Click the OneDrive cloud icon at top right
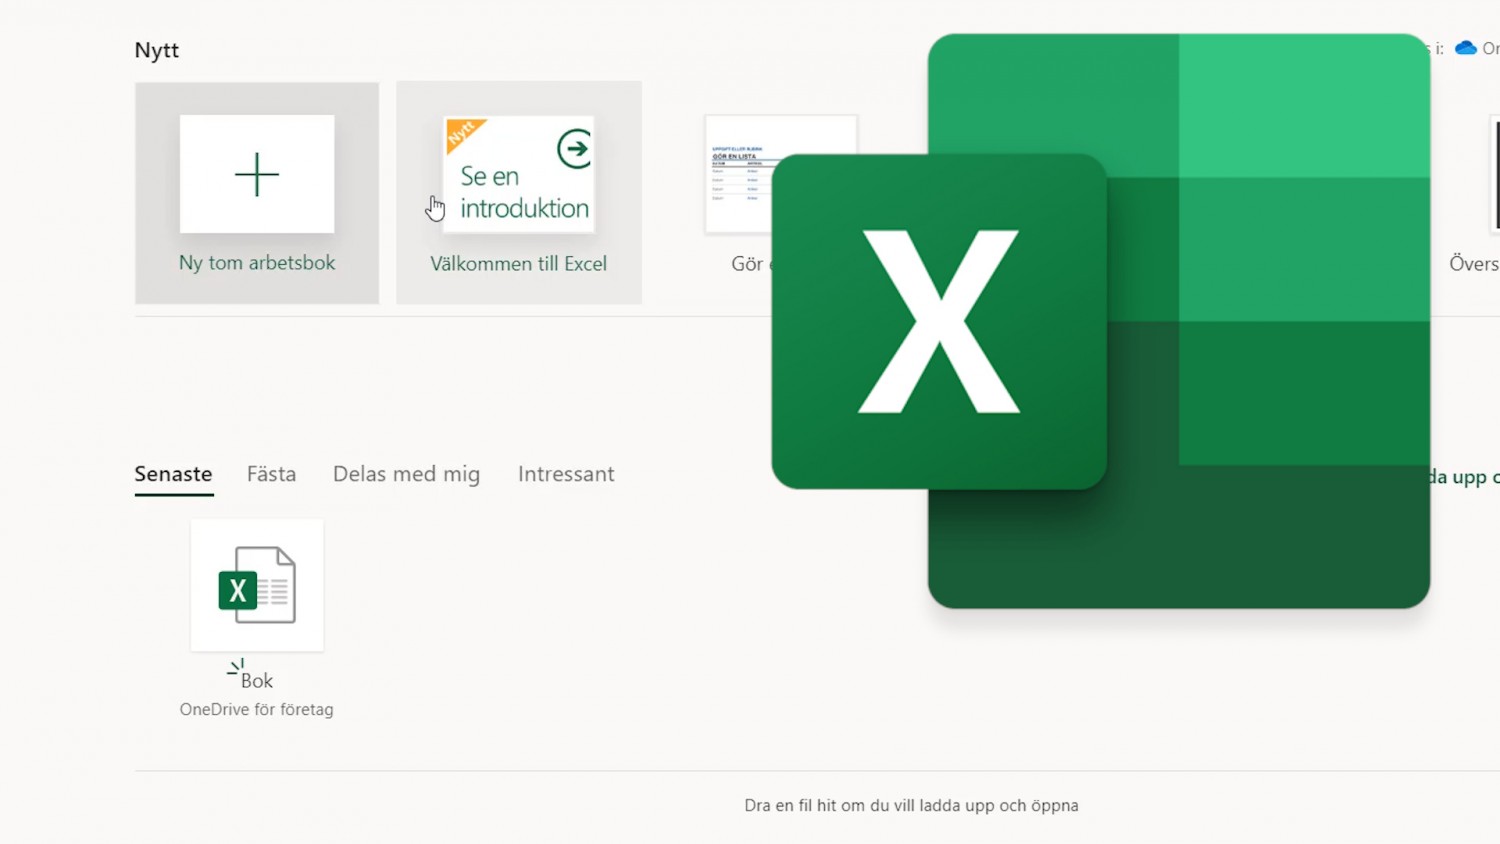The image size is (1500, 844). click(1465, 47)
